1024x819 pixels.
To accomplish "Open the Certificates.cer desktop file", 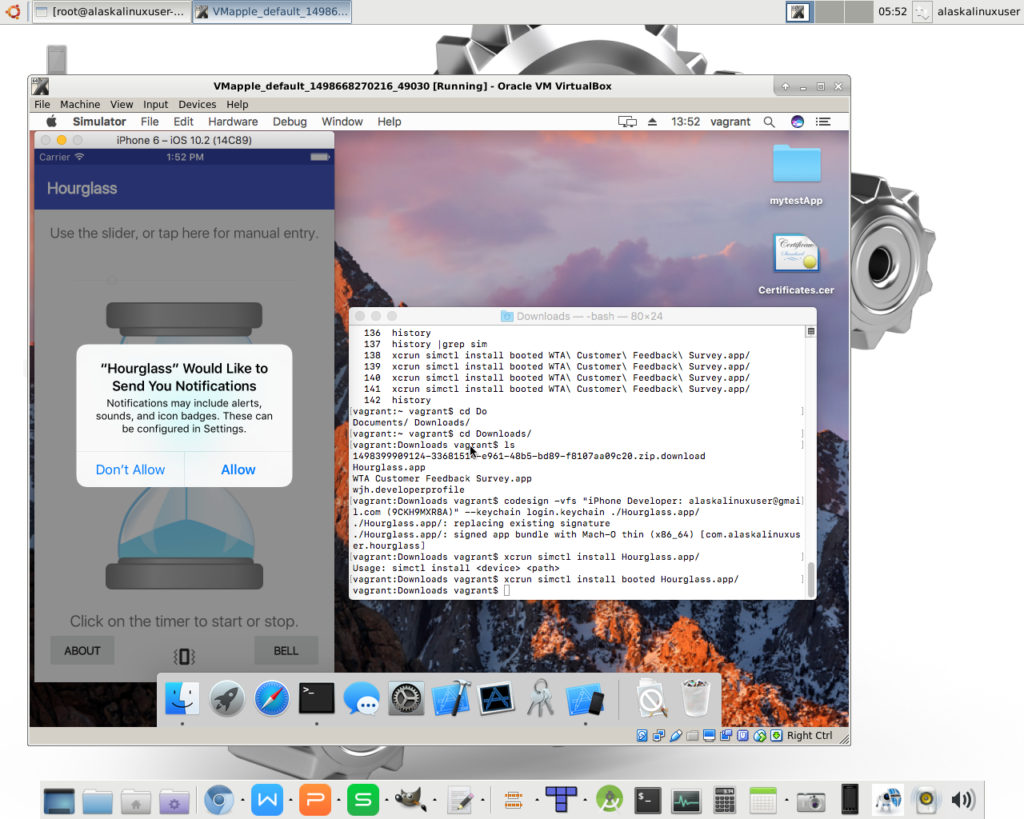I will point(796,256).
